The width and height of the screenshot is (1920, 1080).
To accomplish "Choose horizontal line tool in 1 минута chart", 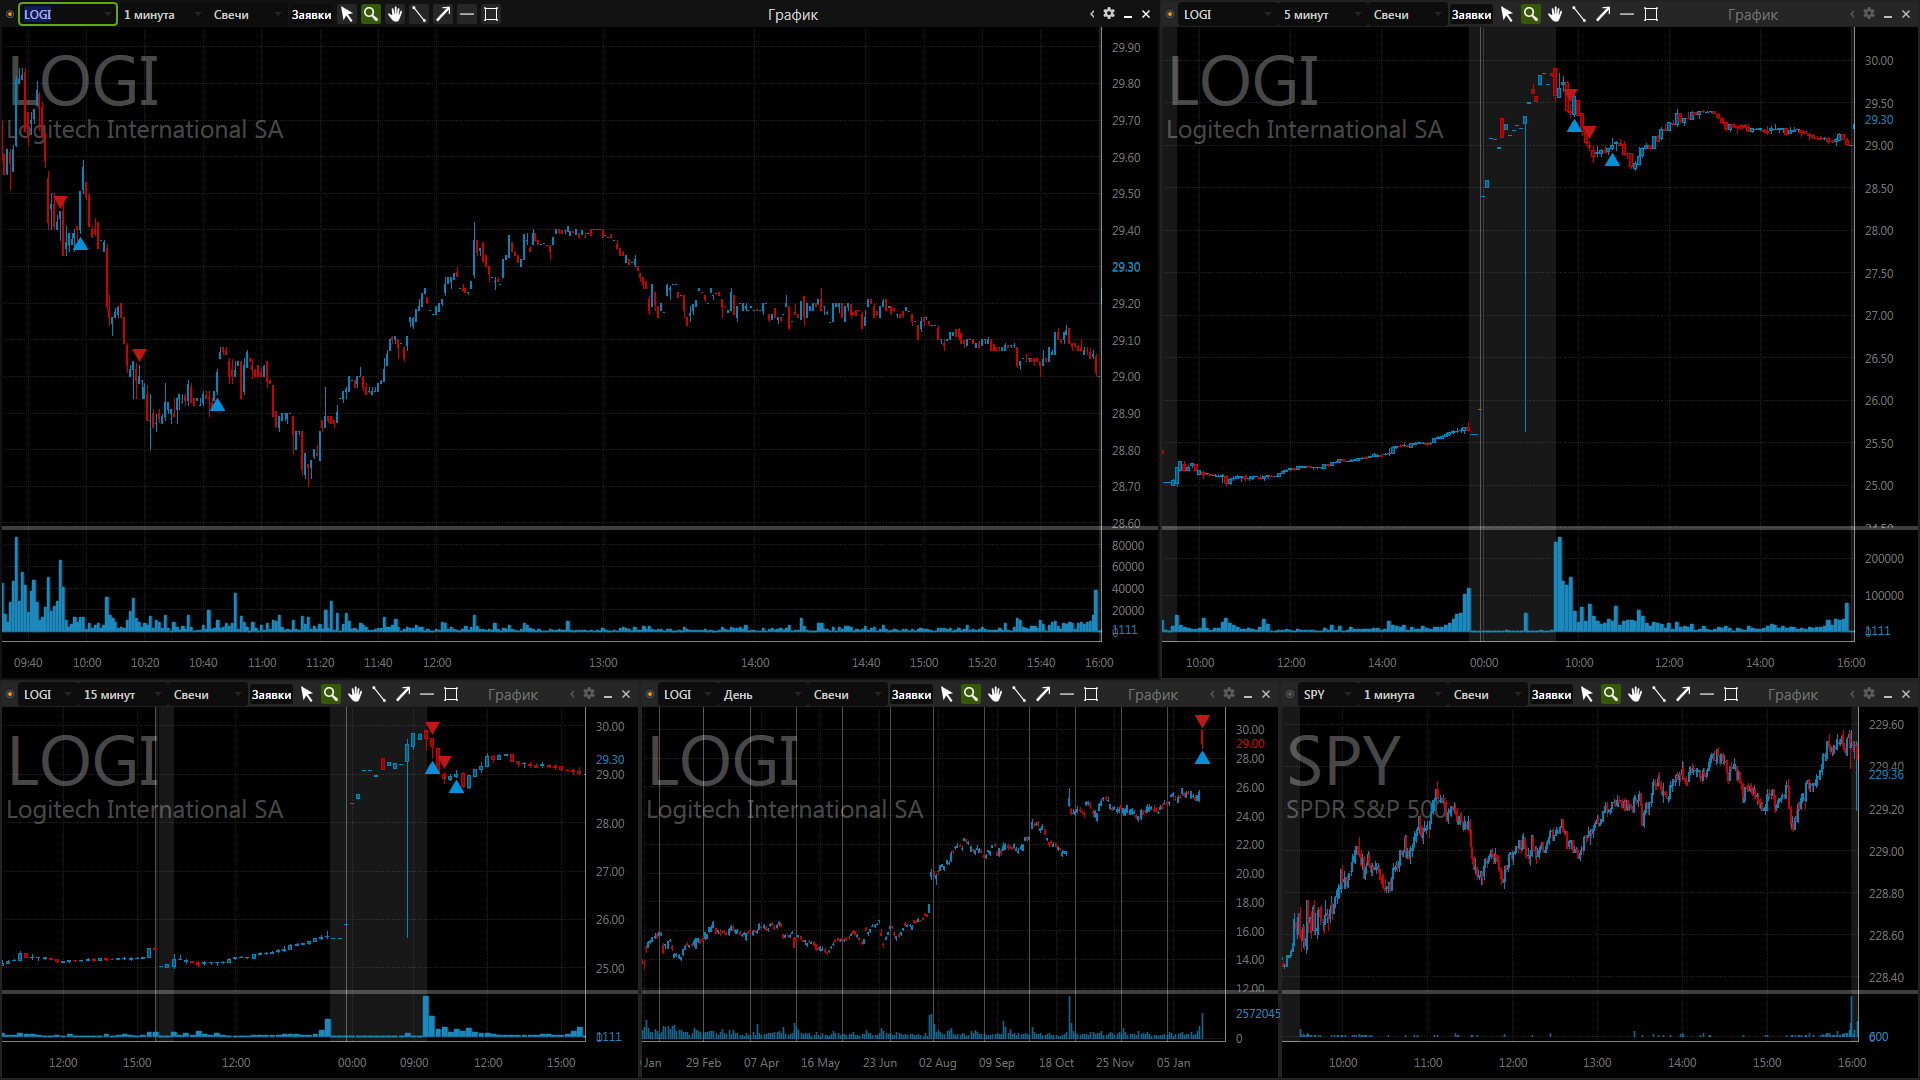I will 467,14.
